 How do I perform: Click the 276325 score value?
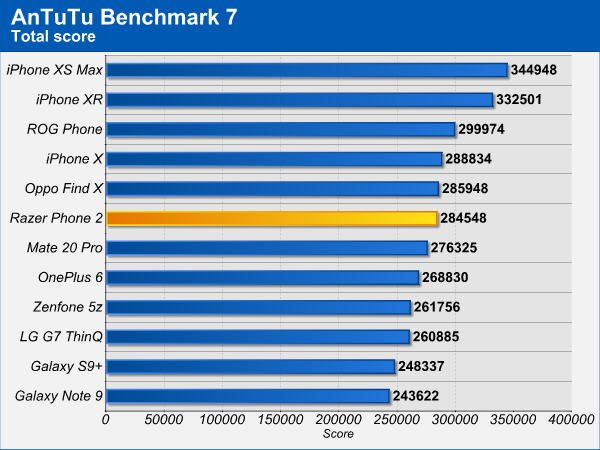coord(454,248)
